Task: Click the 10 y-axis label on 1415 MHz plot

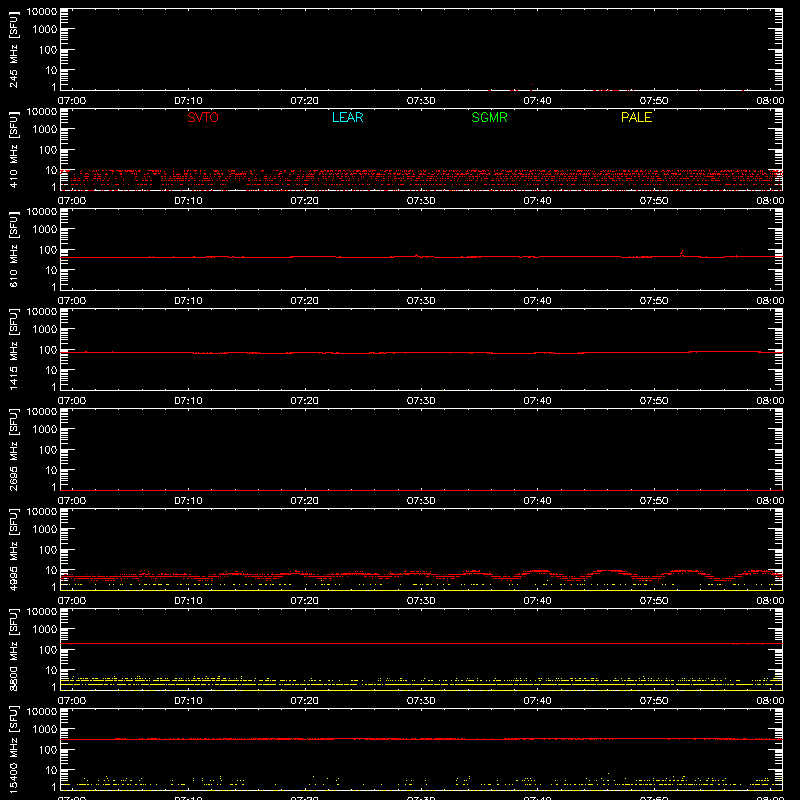Action: 51,370
